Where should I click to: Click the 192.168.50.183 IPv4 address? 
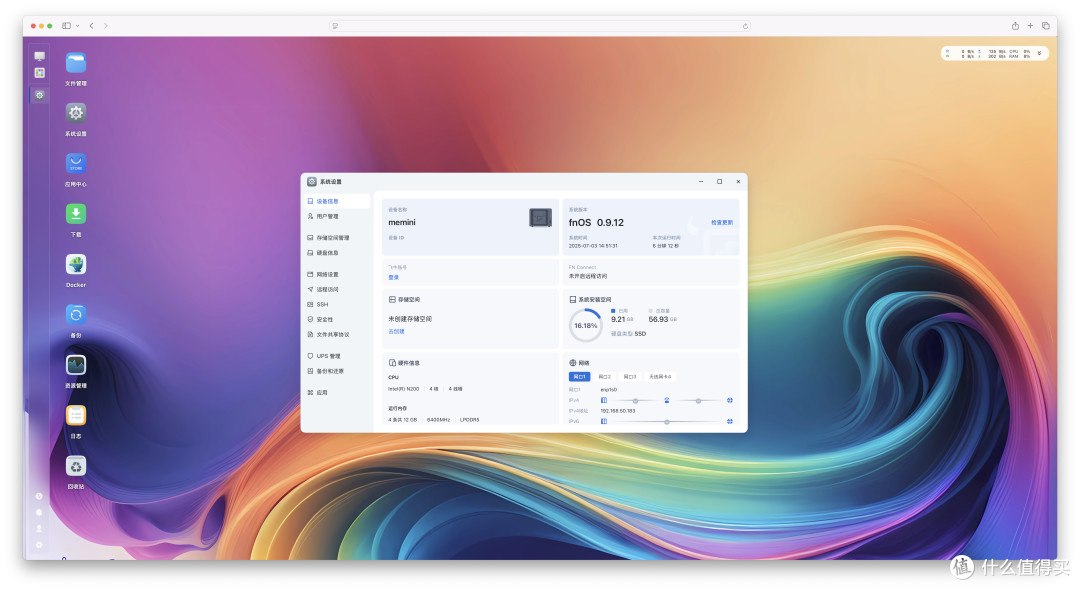[617, 411]
